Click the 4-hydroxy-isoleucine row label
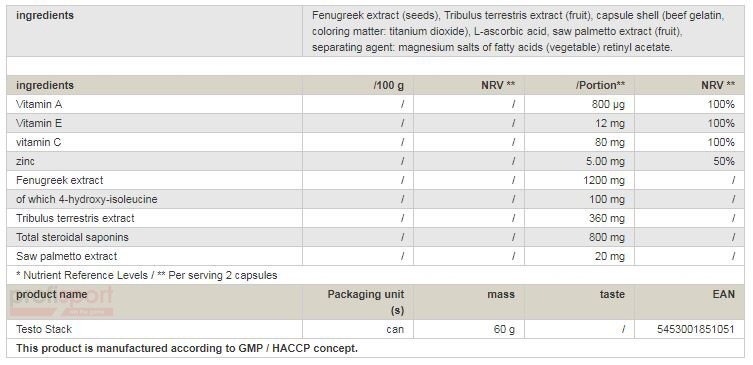The width and height of the screenshot is (753, 365). pos(86,199)
